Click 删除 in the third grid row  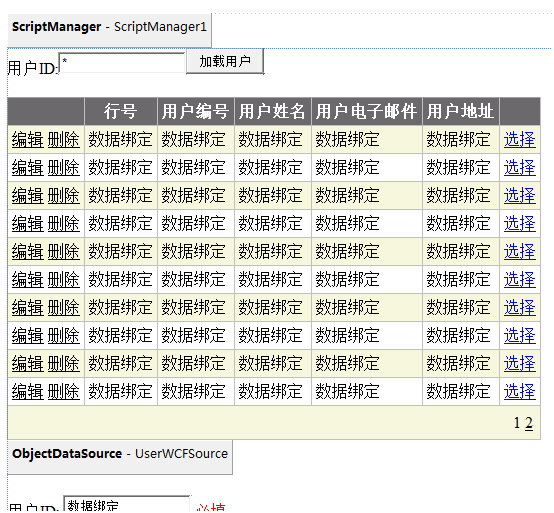pos(64,195)
